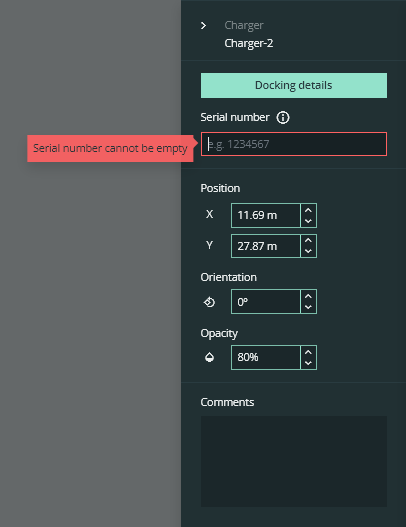Focus the Serial number input field
406x527 pixels.
(294, 144)
